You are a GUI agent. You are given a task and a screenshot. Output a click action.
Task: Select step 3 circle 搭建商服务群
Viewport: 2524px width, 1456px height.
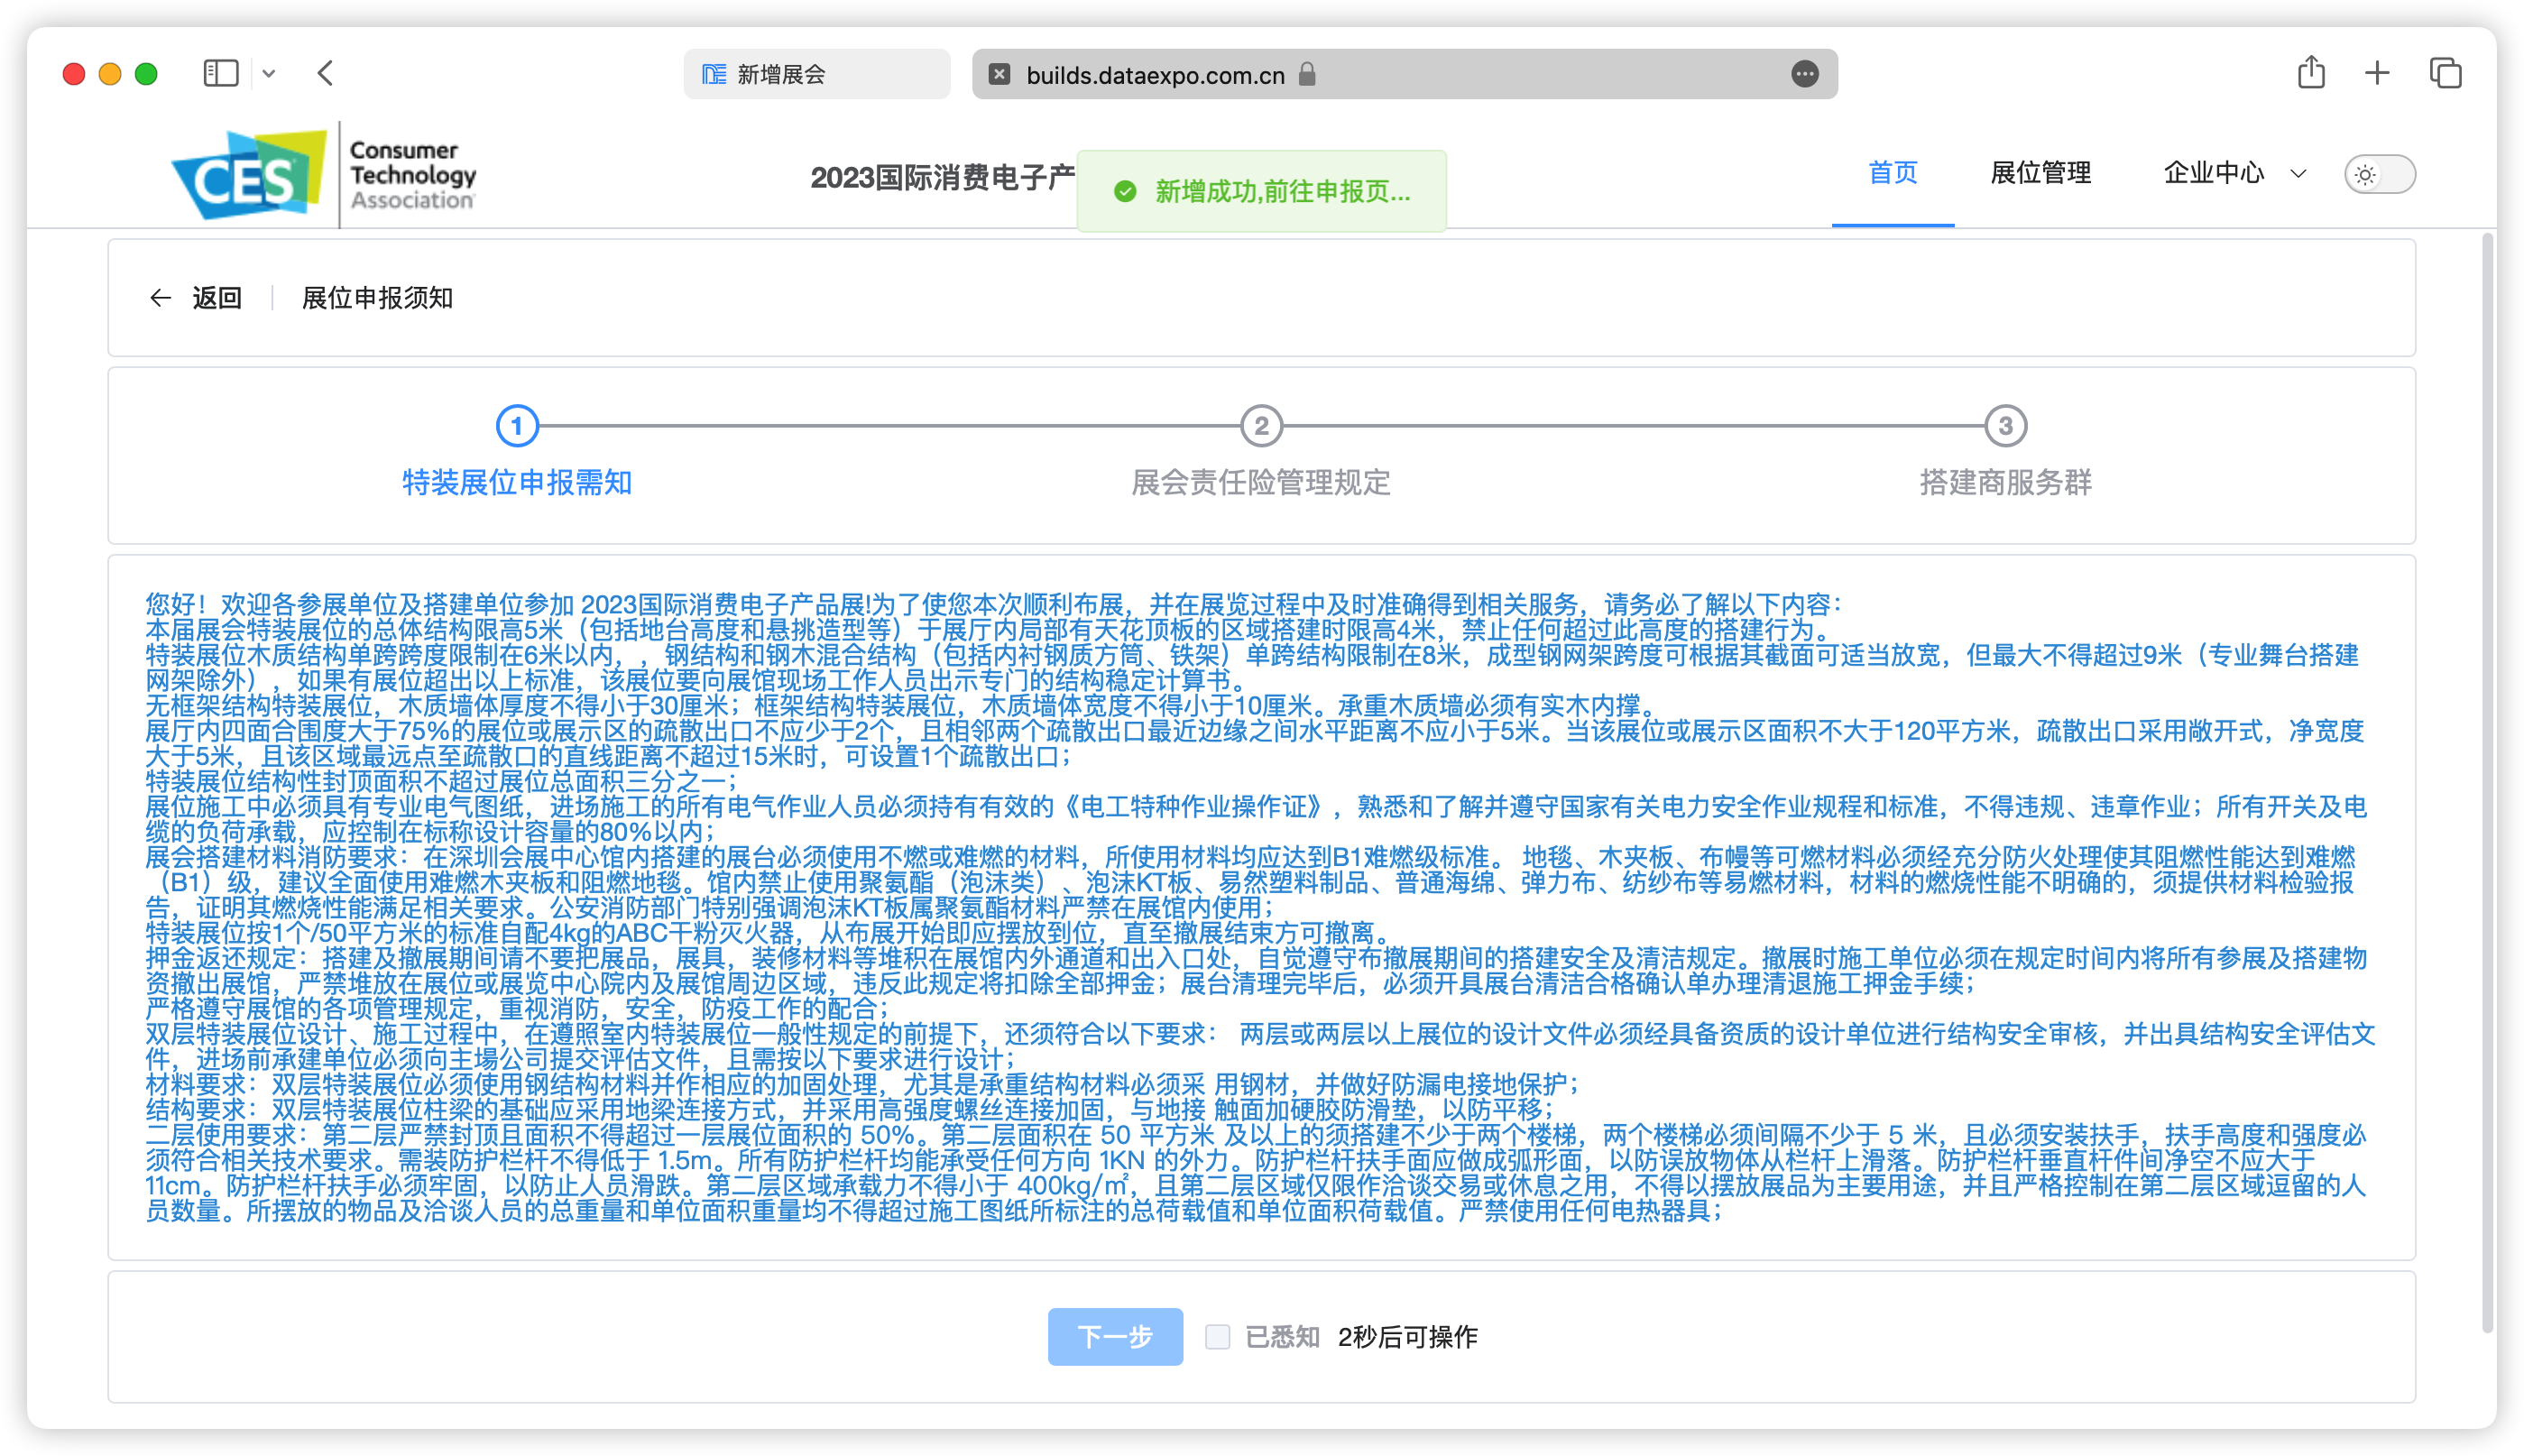[2005, 426]
